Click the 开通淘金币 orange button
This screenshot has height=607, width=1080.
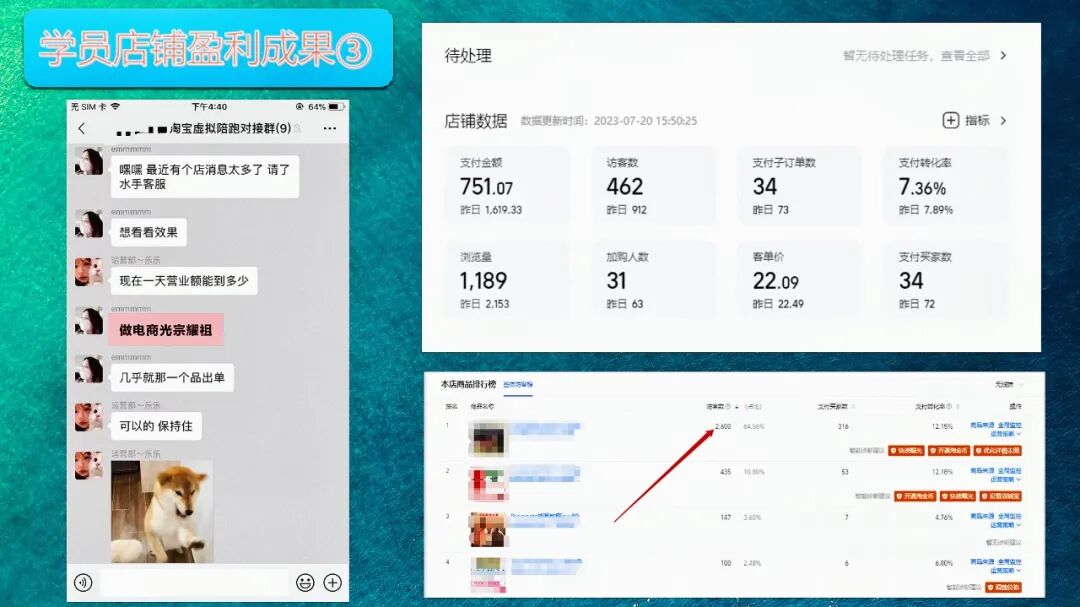(949, 449)
